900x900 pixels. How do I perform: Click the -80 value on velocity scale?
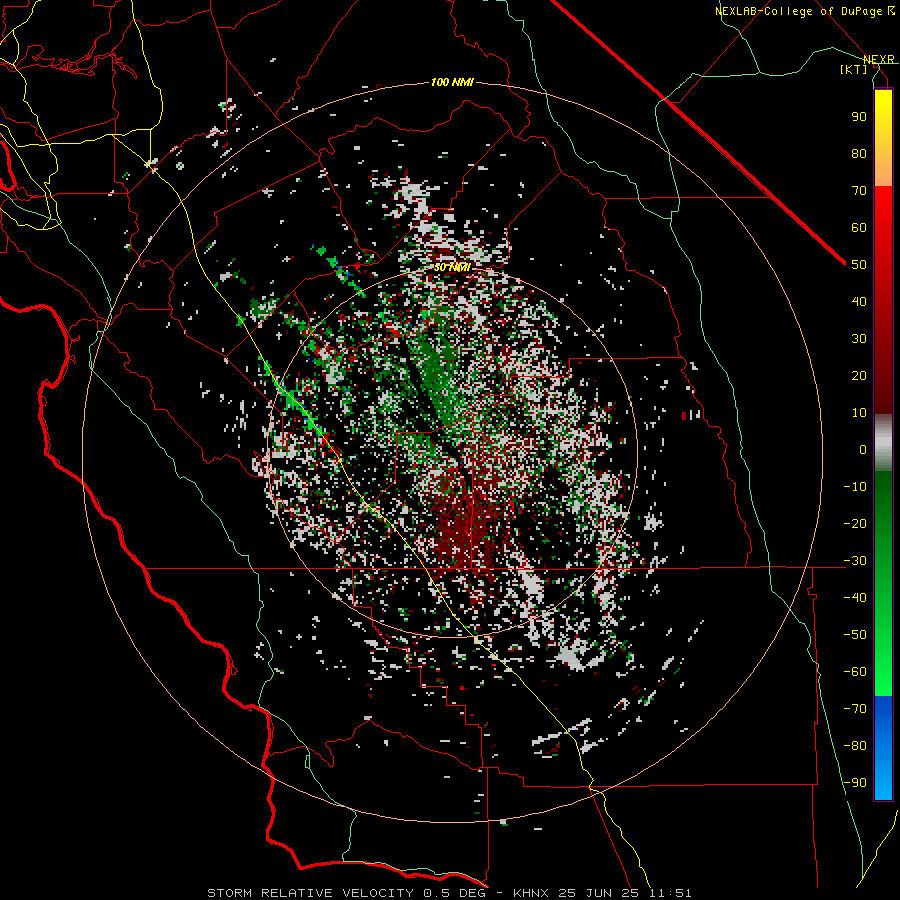[x=855, y=746]
